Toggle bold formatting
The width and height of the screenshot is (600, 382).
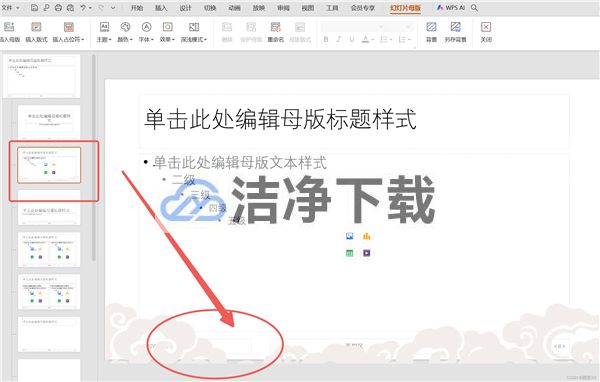point(326,39)
